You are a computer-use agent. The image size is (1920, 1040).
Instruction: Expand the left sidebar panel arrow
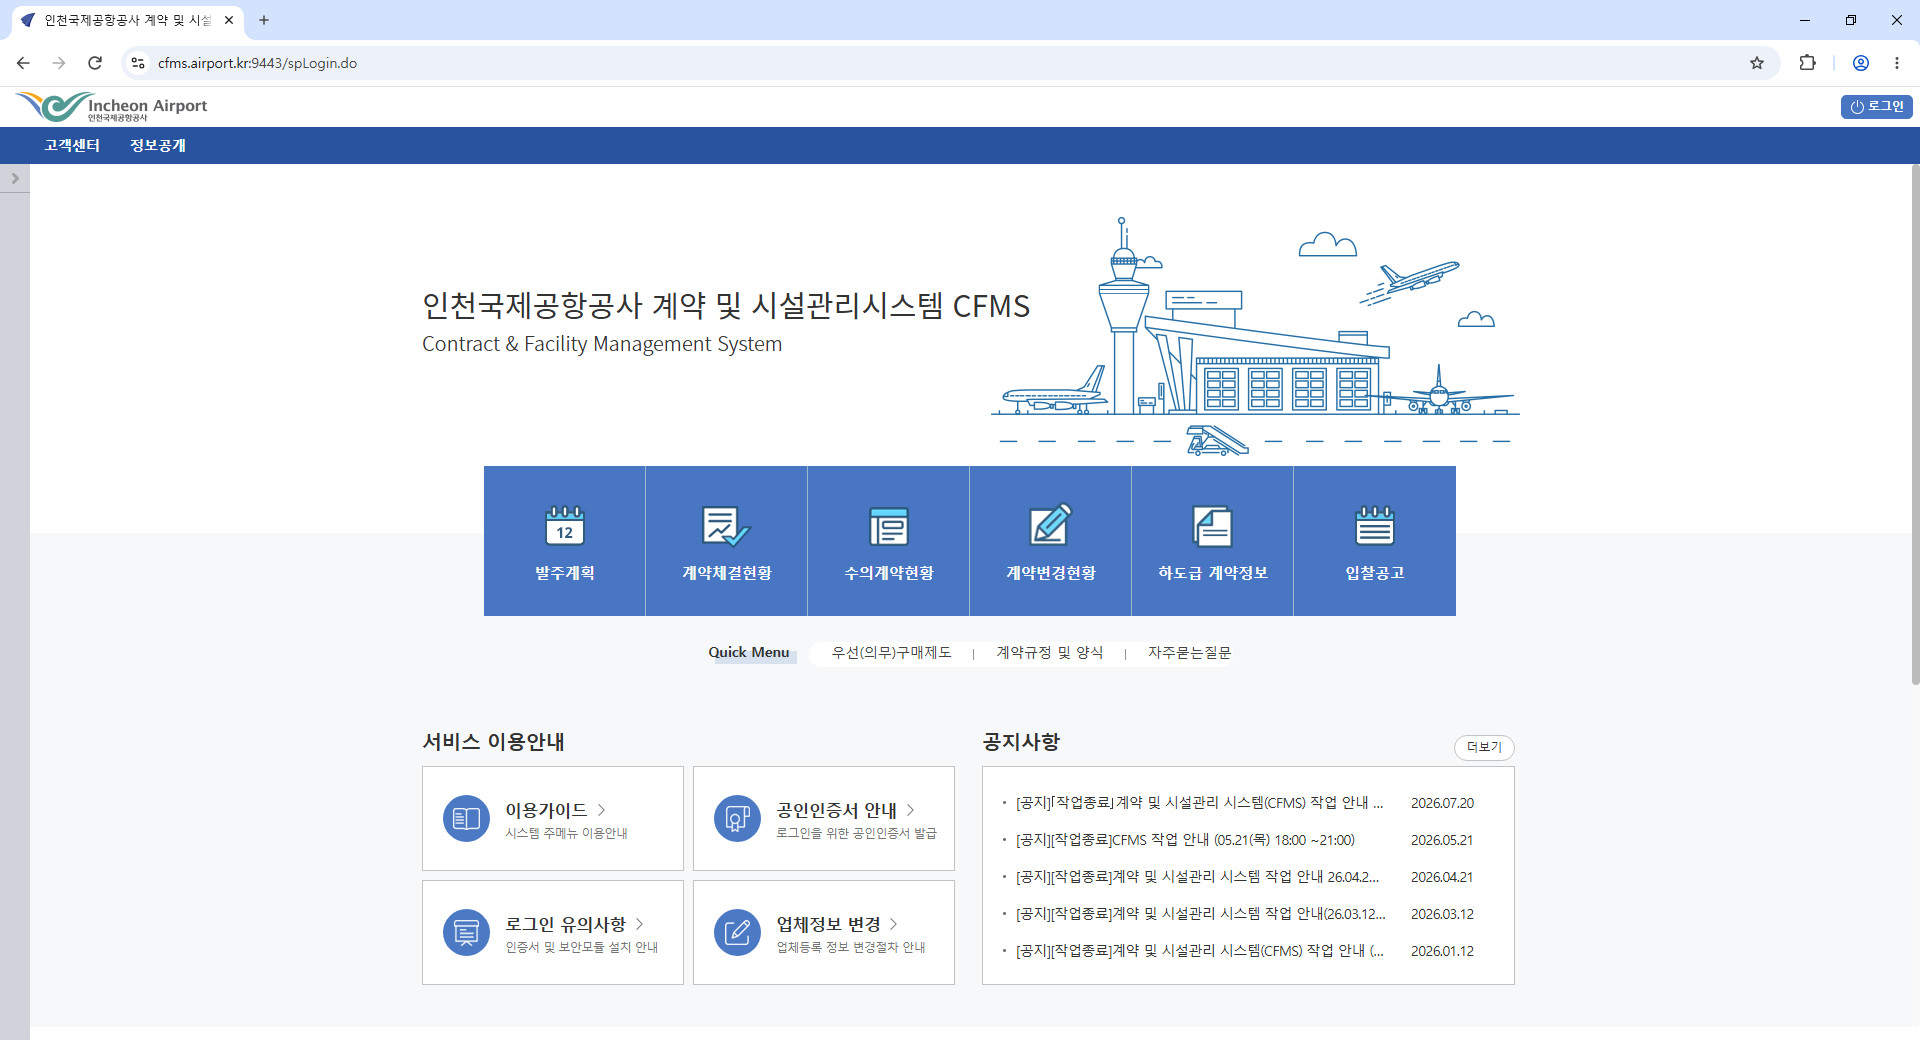(x=15, y=179)
